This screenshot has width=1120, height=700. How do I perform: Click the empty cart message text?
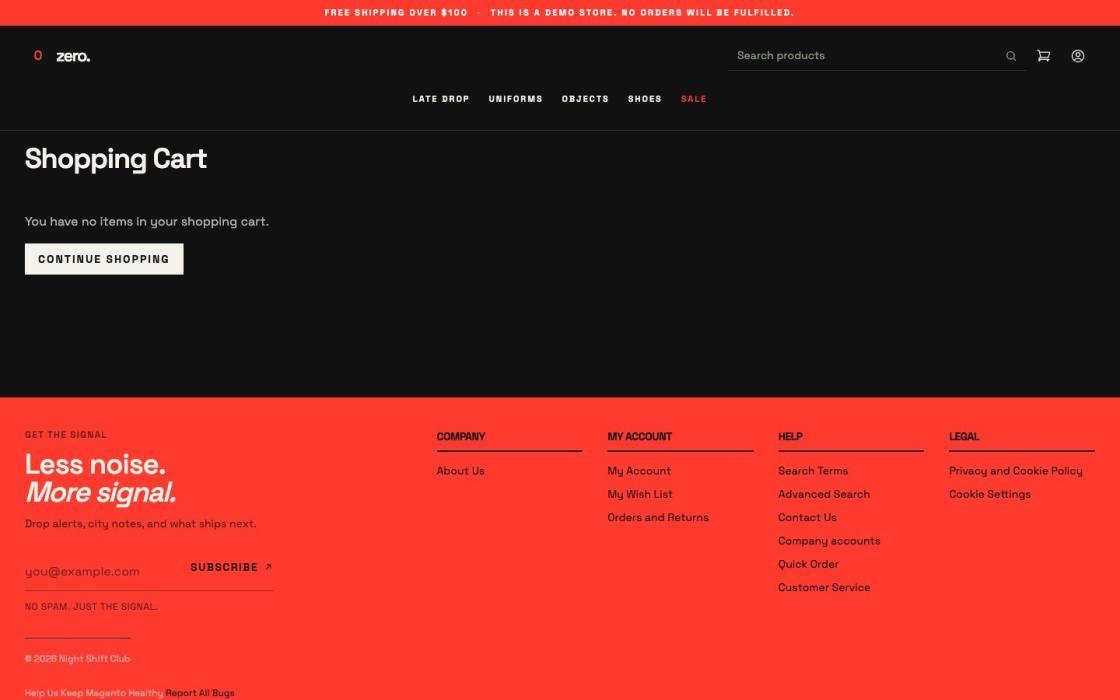[x=147, y=221]
